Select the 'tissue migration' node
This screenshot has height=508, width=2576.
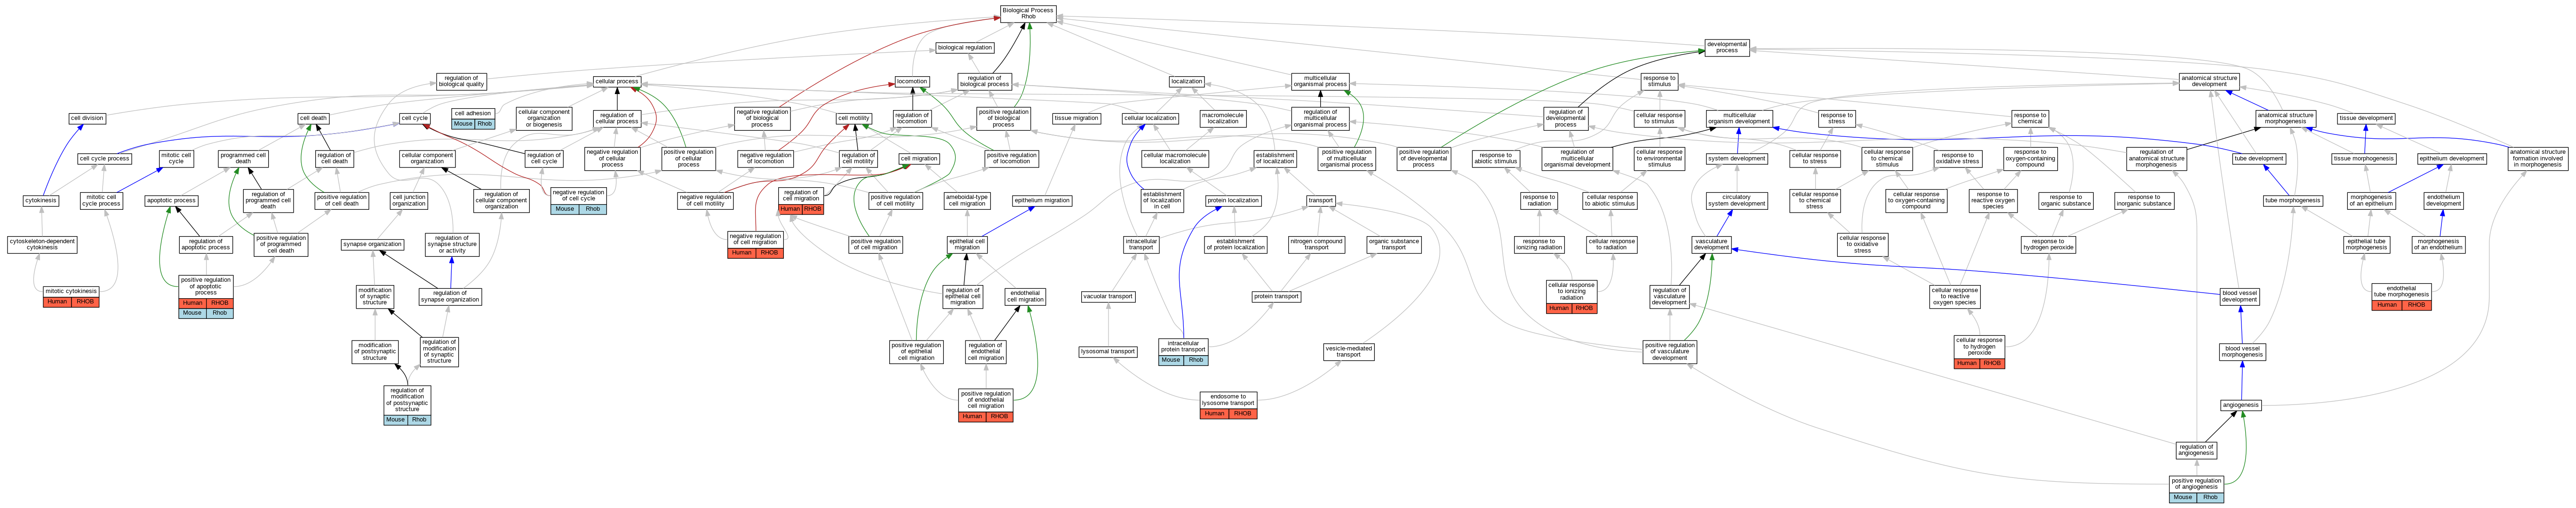[x=1077, y=118]
